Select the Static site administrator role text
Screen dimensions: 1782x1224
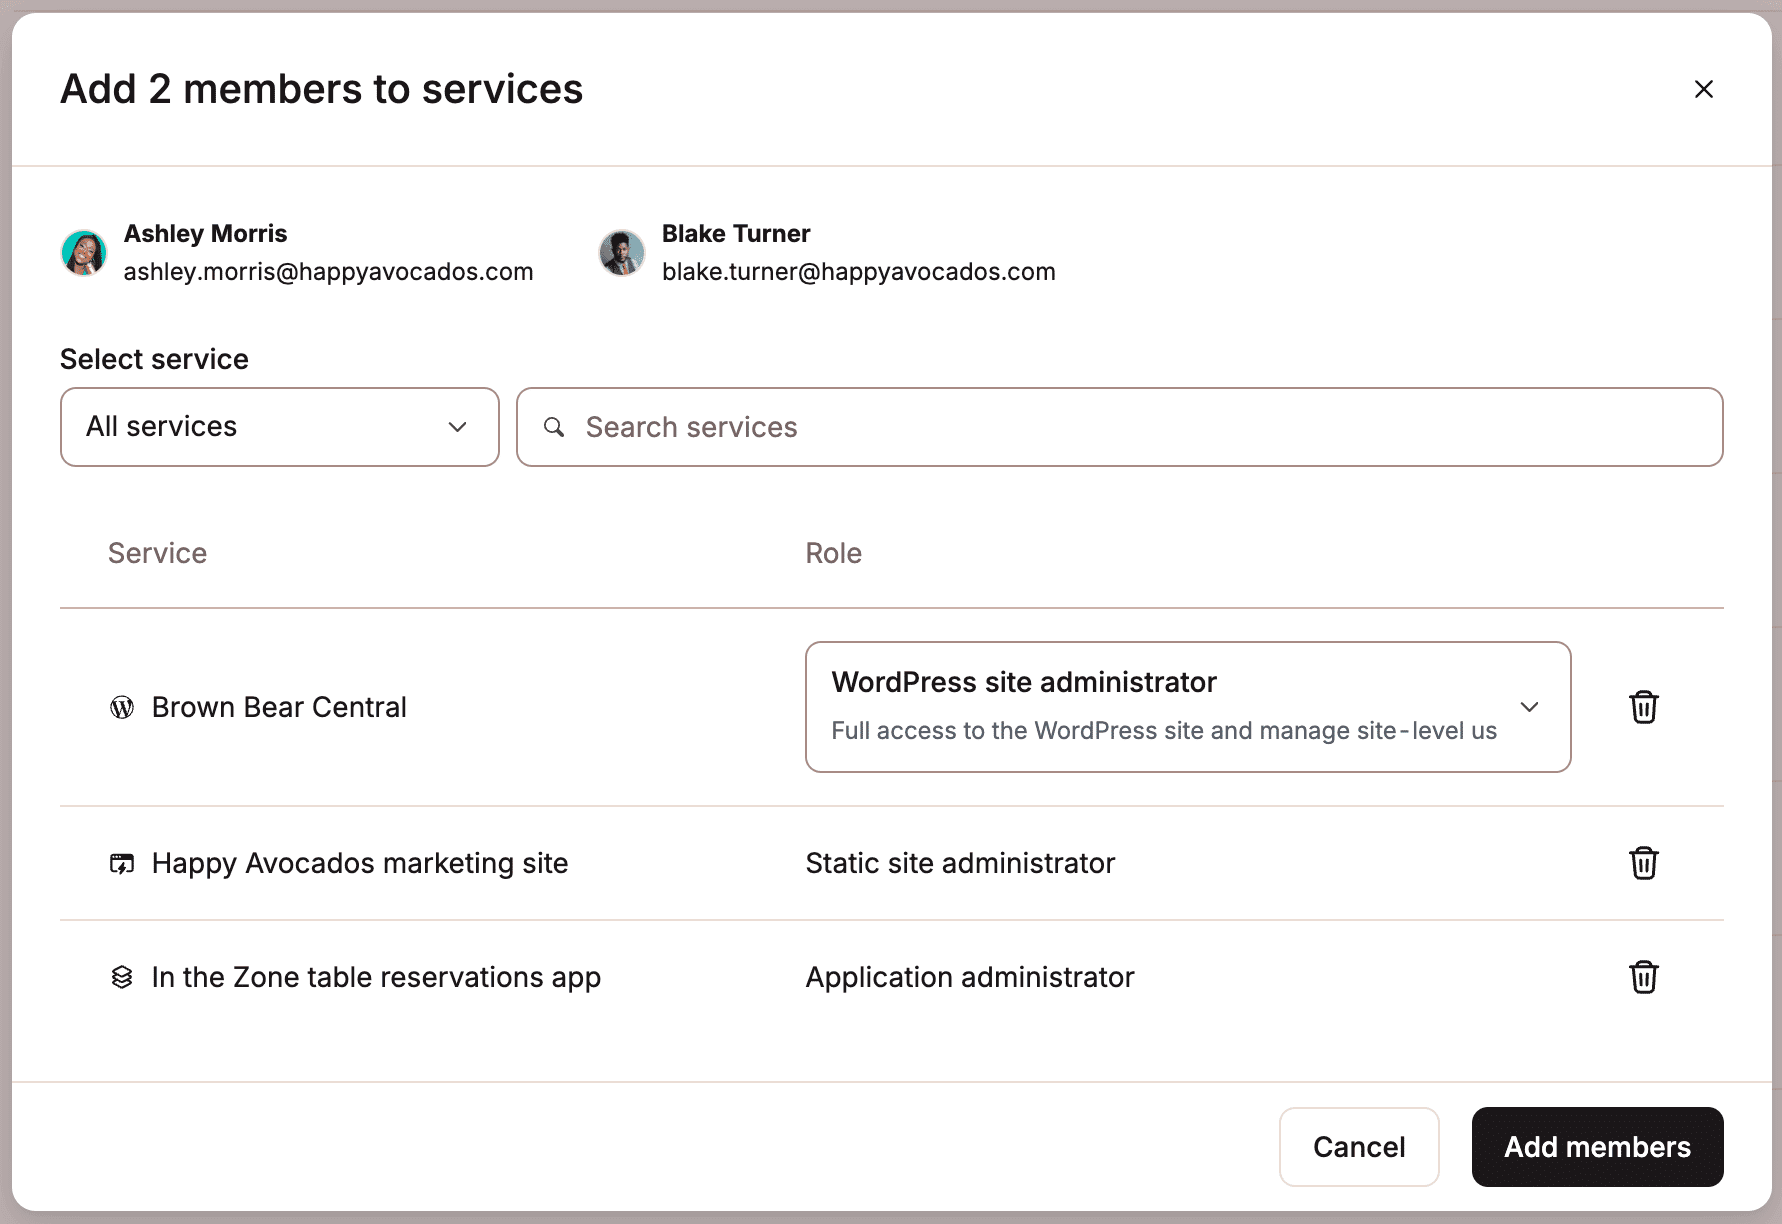[x=961, y=863]
